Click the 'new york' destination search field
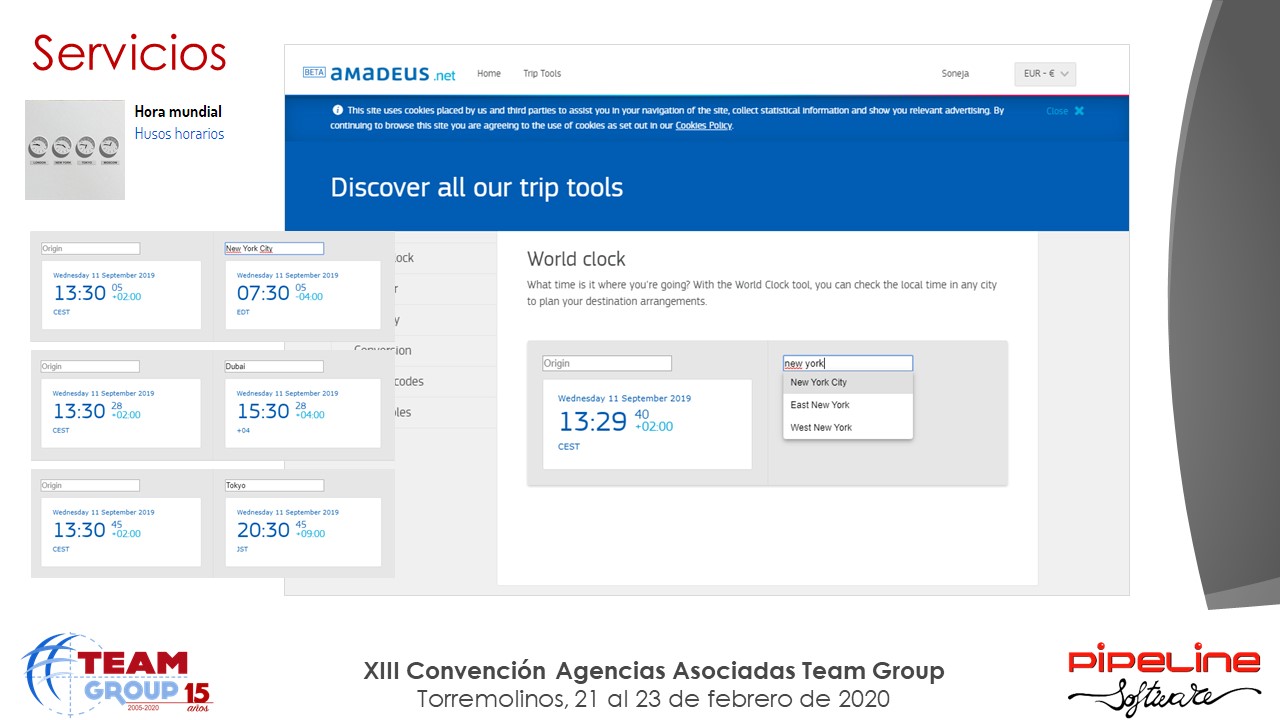 coord(848,363)
